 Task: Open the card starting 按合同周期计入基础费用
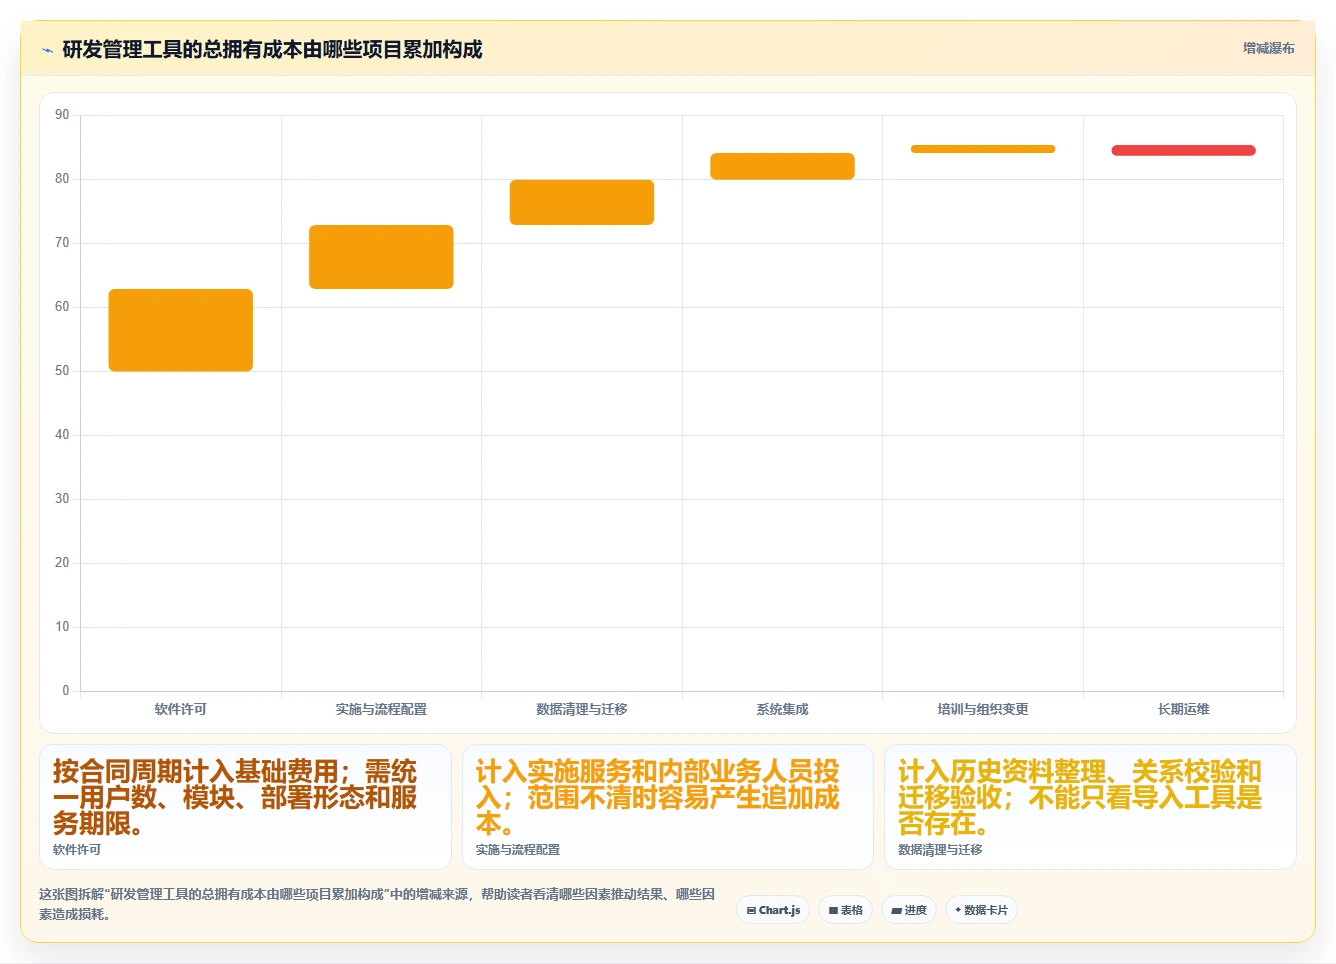pyautogui.click(x=245, y=807)
